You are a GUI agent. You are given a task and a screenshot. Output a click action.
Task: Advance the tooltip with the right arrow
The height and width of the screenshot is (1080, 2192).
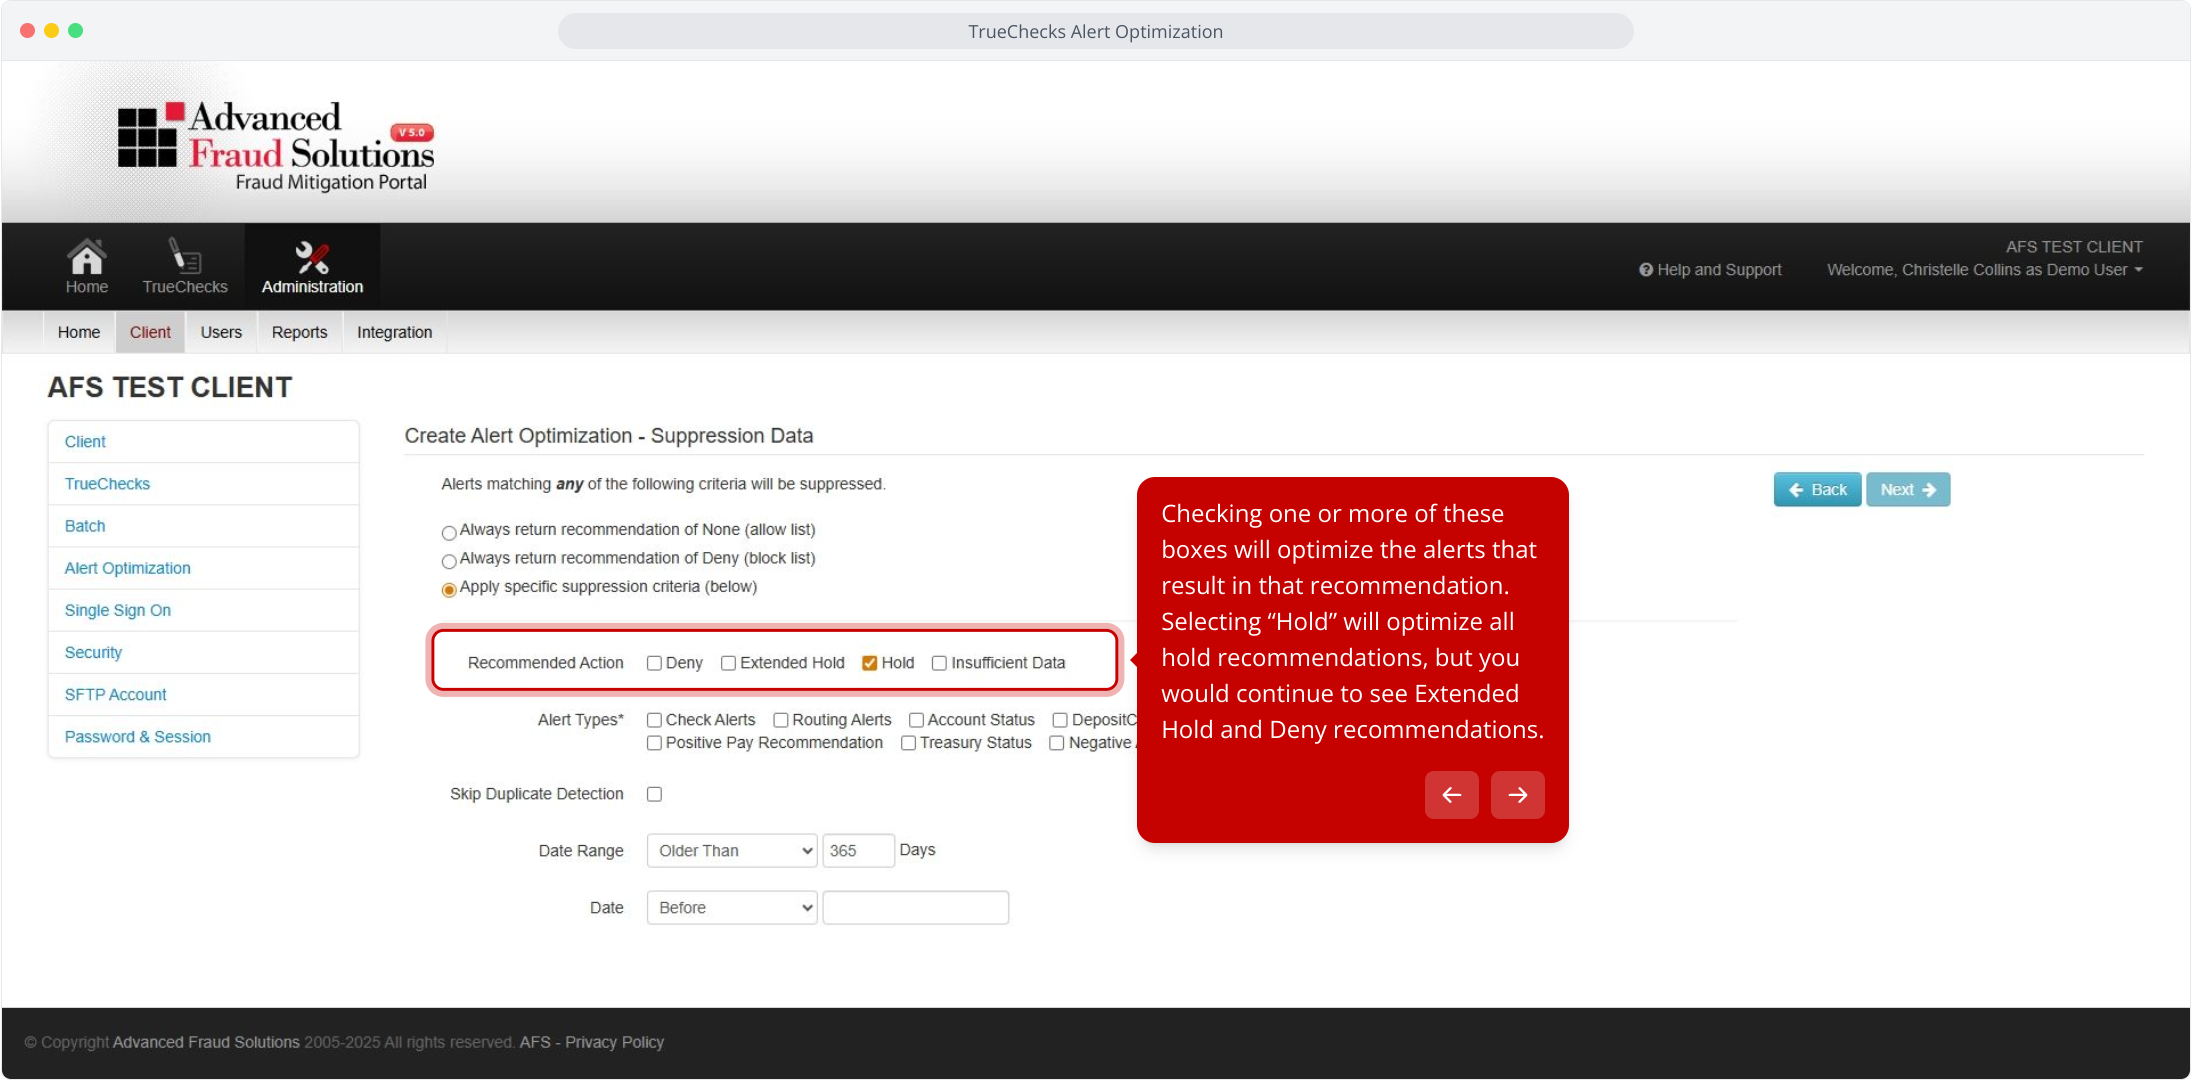tap(1518, 795)
